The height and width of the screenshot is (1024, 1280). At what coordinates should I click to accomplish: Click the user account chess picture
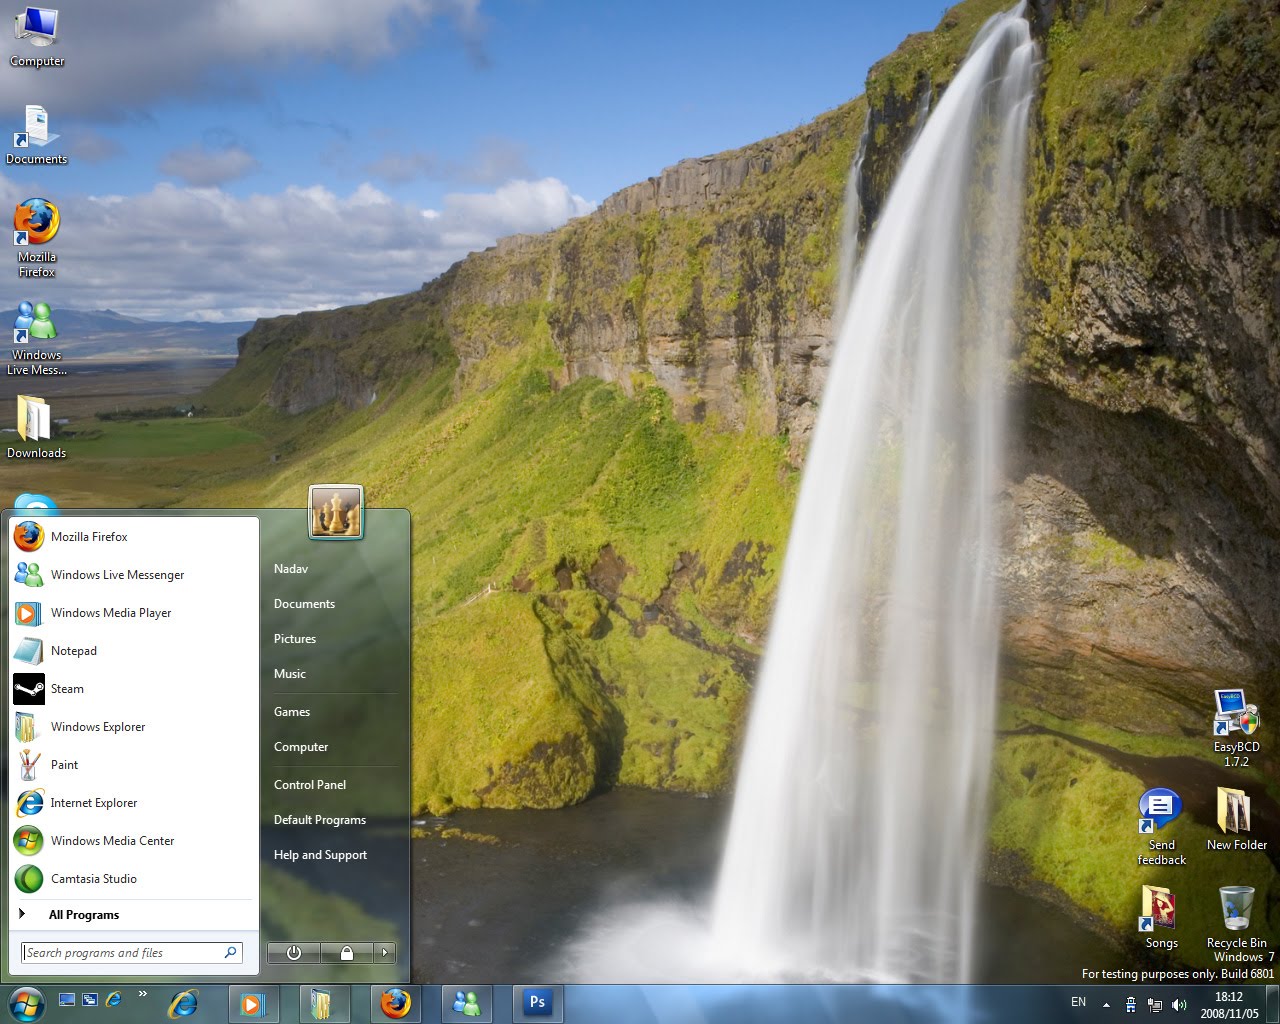coord(336,512)
